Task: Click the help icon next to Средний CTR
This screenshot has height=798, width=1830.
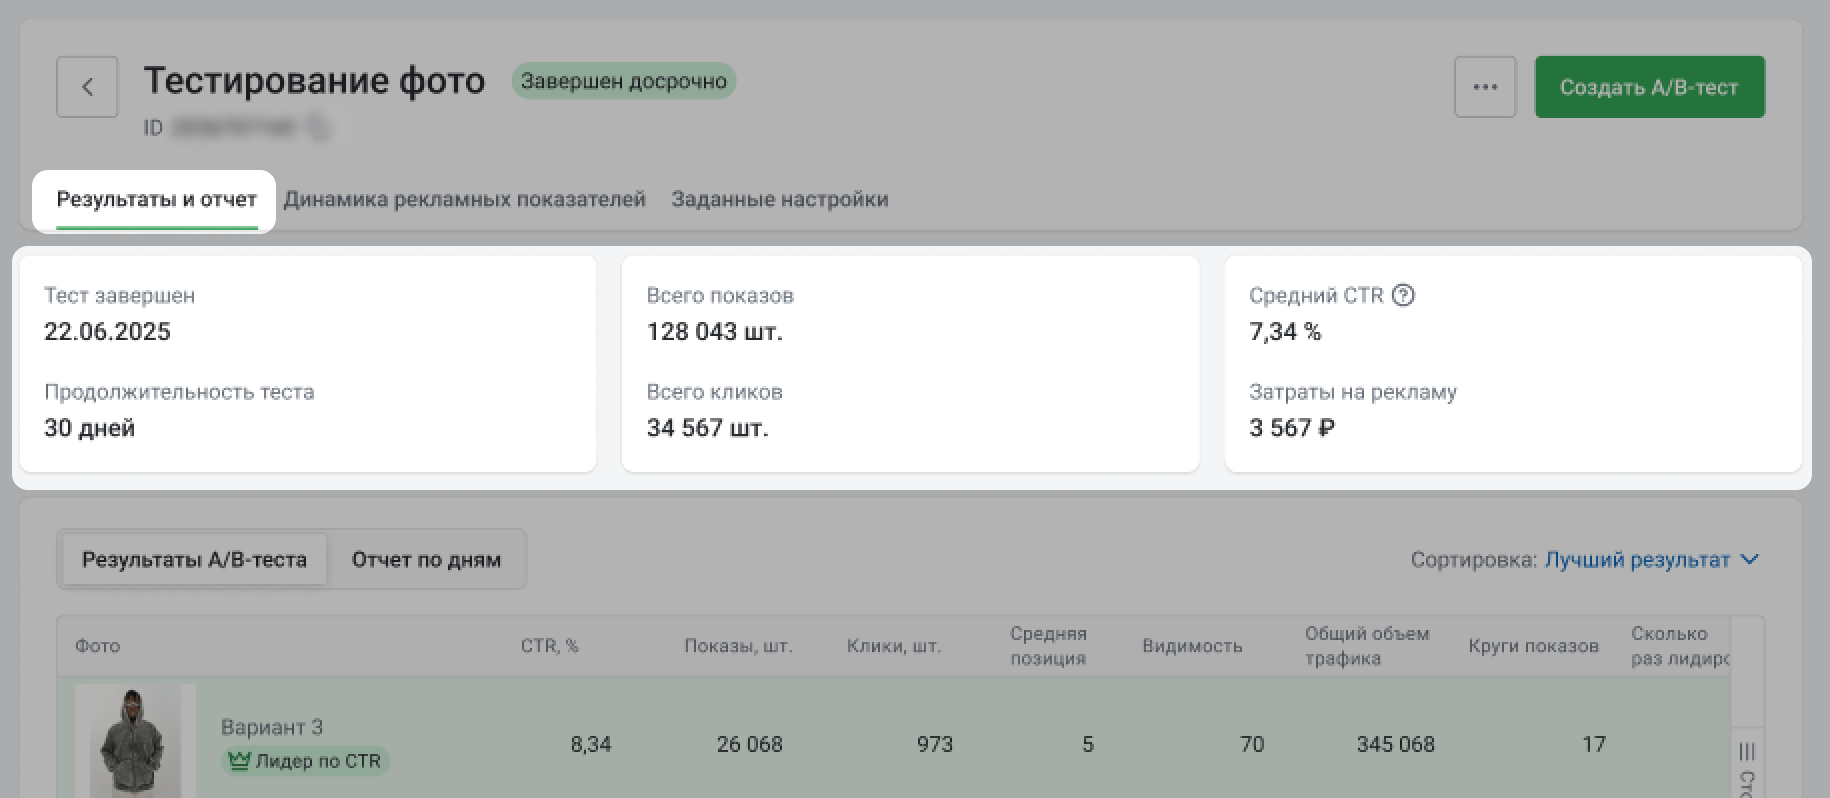Action: pos(1403,295)
